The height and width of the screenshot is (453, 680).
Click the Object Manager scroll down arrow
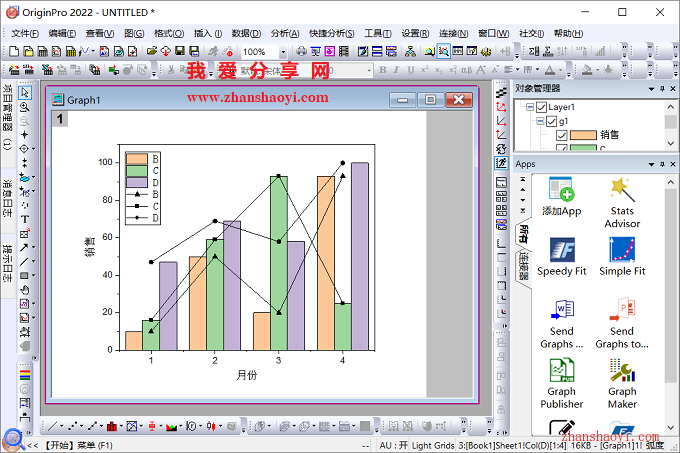[671, 143]
